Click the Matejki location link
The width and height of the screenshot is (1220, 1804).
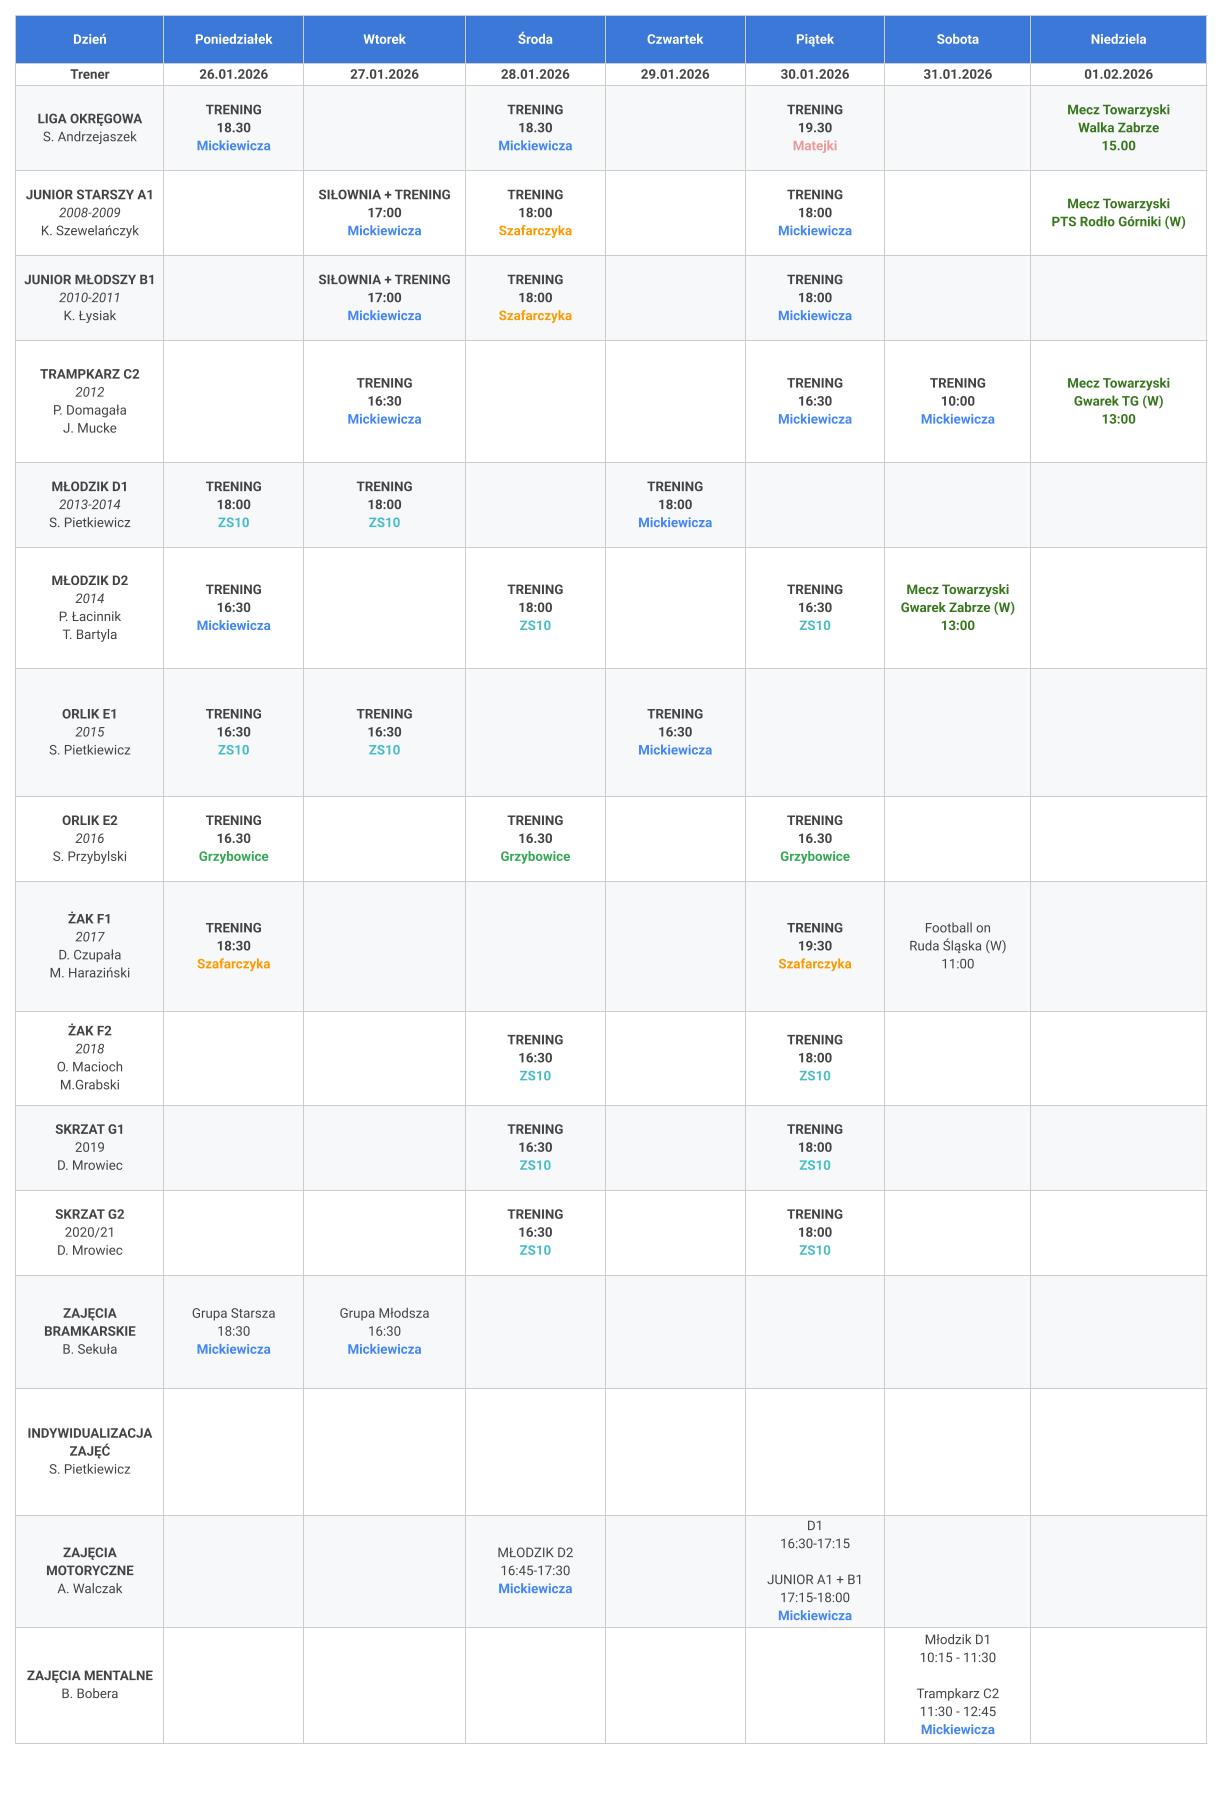(x=814, y=146)
